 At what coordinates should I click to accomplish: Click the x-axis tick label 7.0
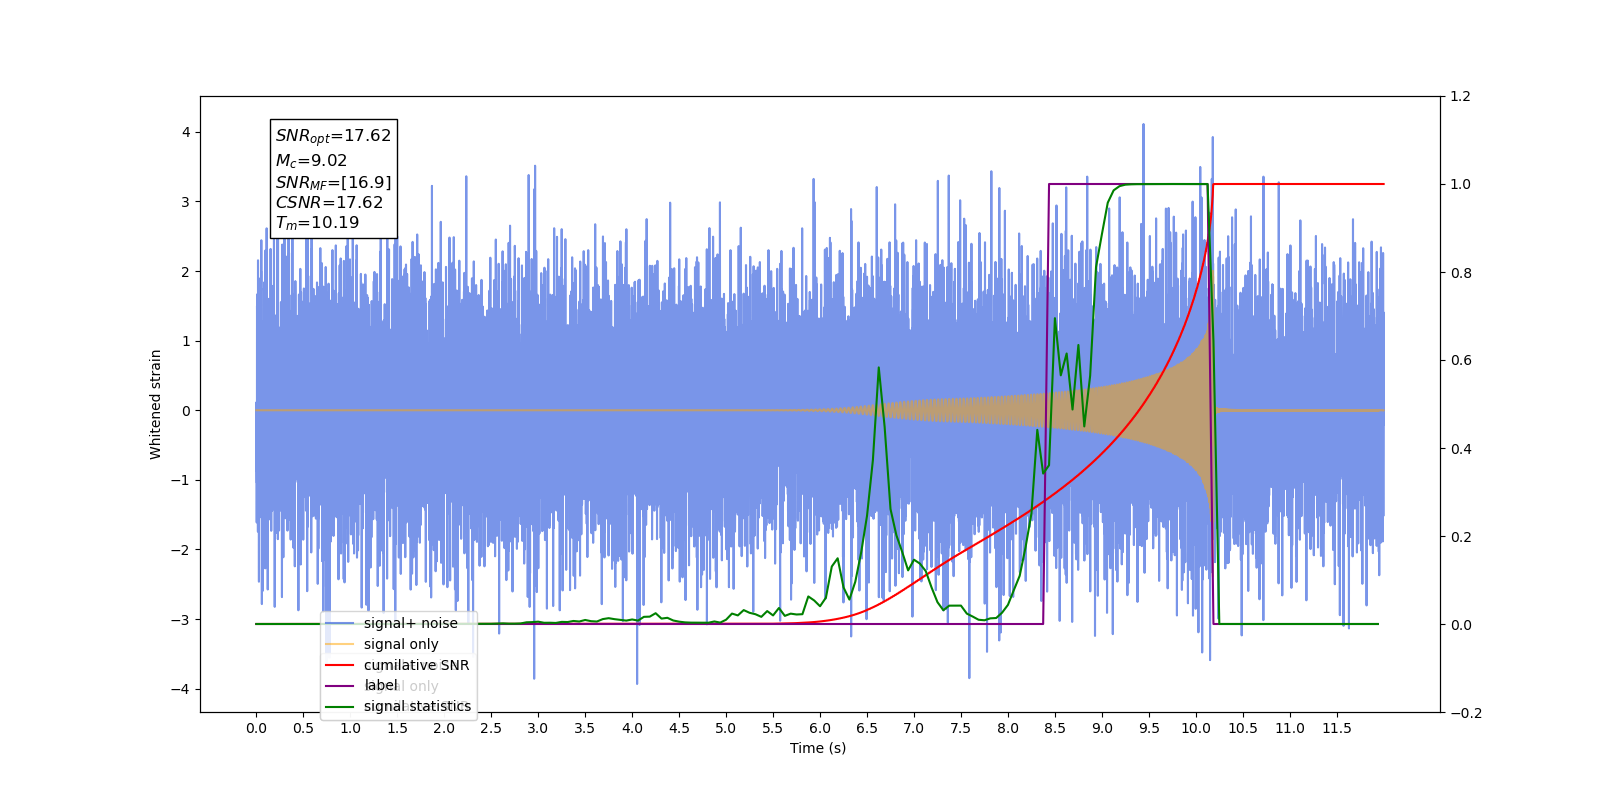pos(914,728)
